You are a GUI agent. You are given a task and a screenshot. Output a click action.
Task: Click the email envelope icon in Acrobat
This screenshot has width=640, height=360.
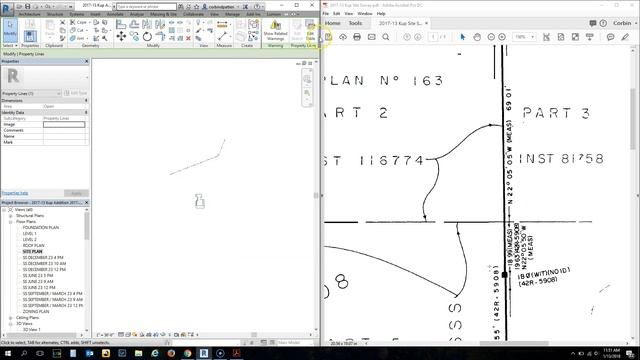(x=371, y=37)
